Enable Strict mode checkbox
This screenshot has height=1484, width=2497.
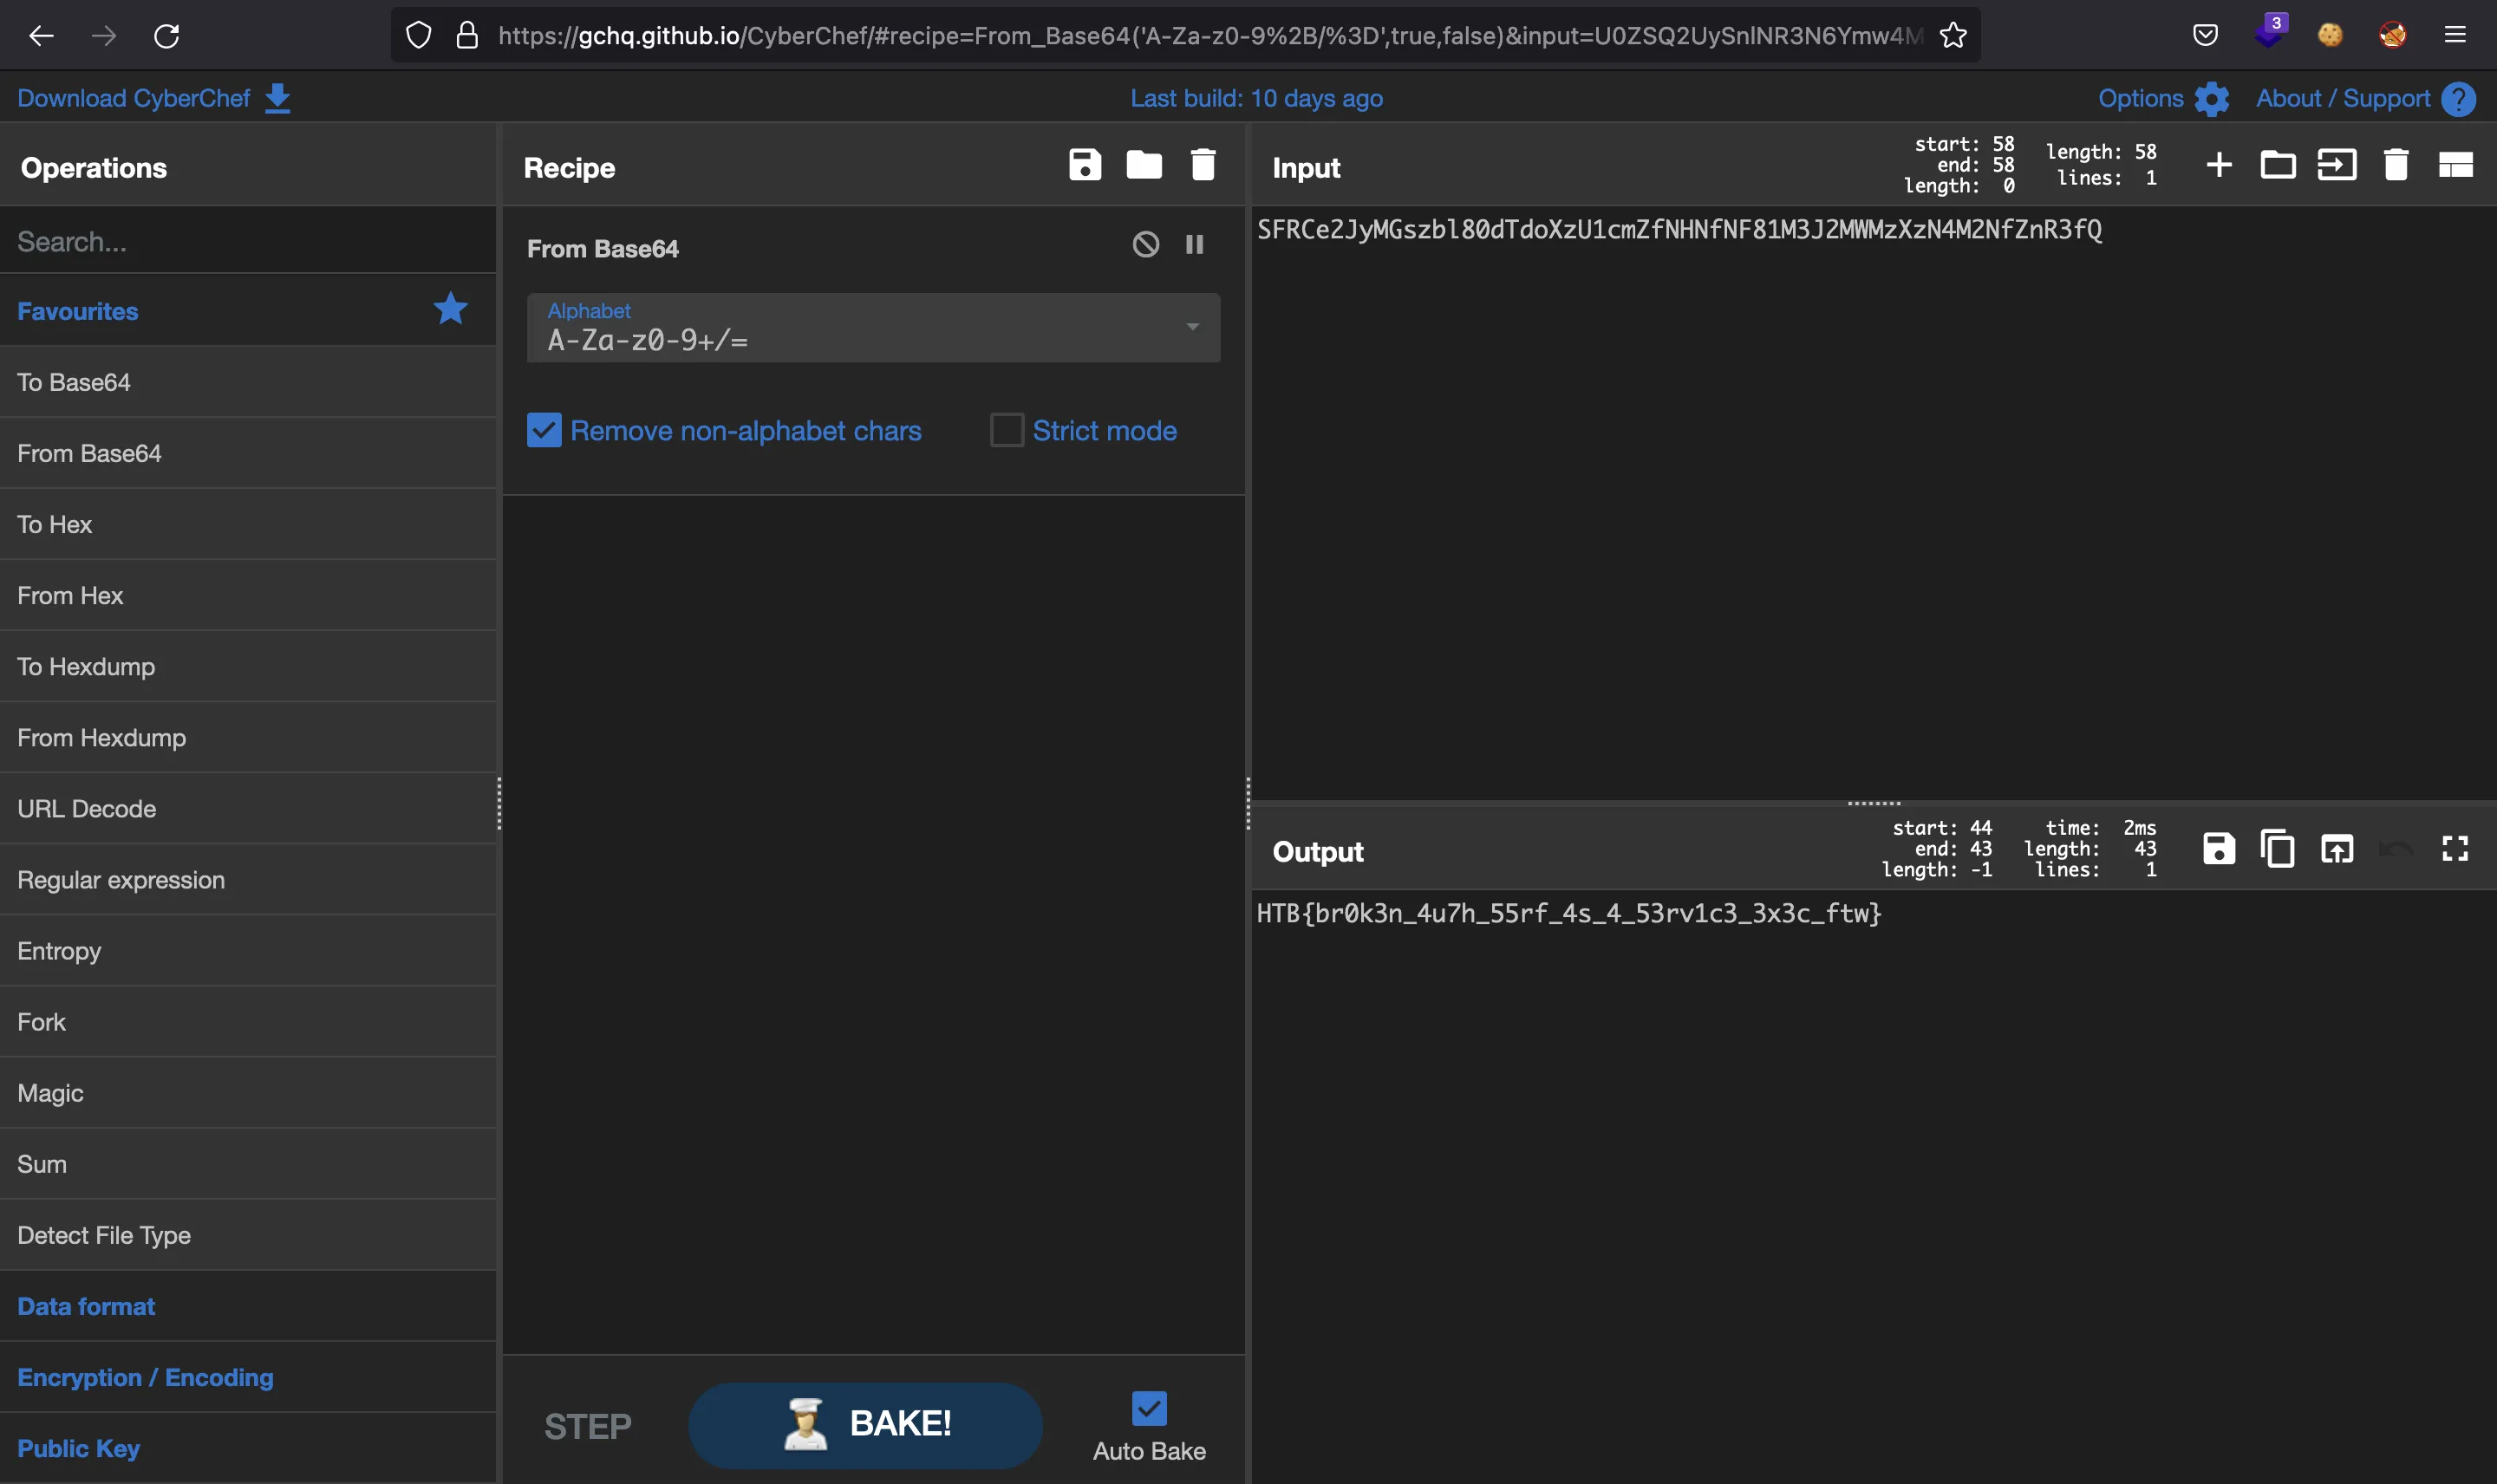click(1007, 431)
